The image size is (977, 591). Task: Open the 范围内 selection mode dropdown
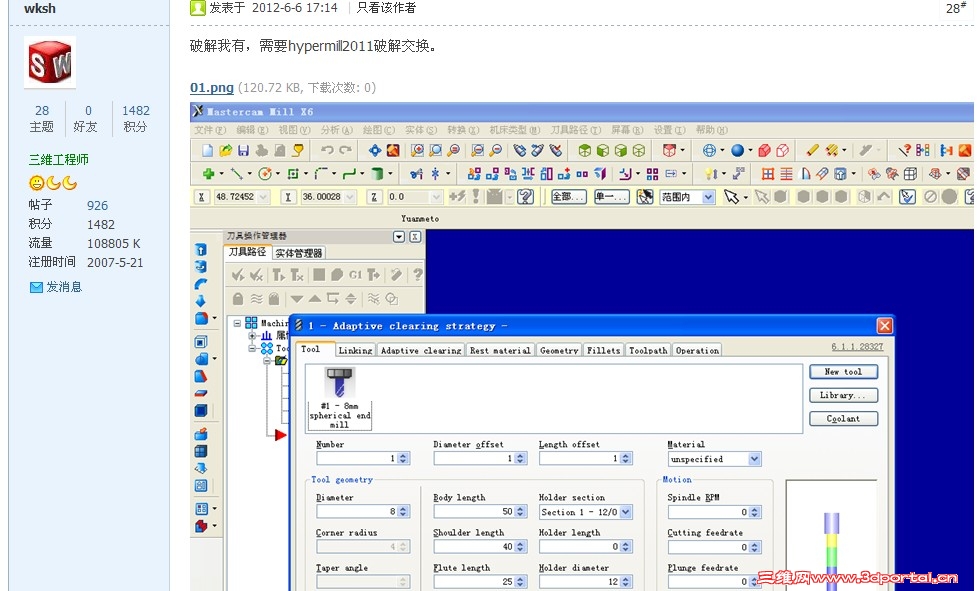pos(708,197)
